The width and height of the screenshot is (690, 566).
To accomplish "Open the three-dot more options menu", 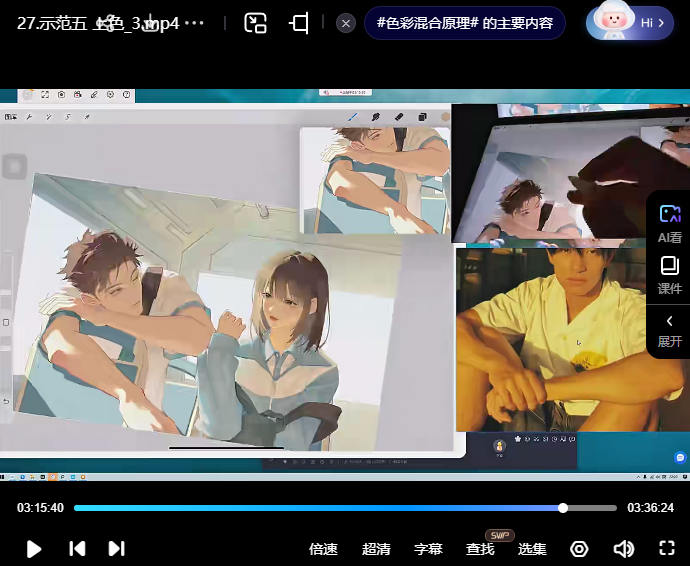I will [195, 23].
